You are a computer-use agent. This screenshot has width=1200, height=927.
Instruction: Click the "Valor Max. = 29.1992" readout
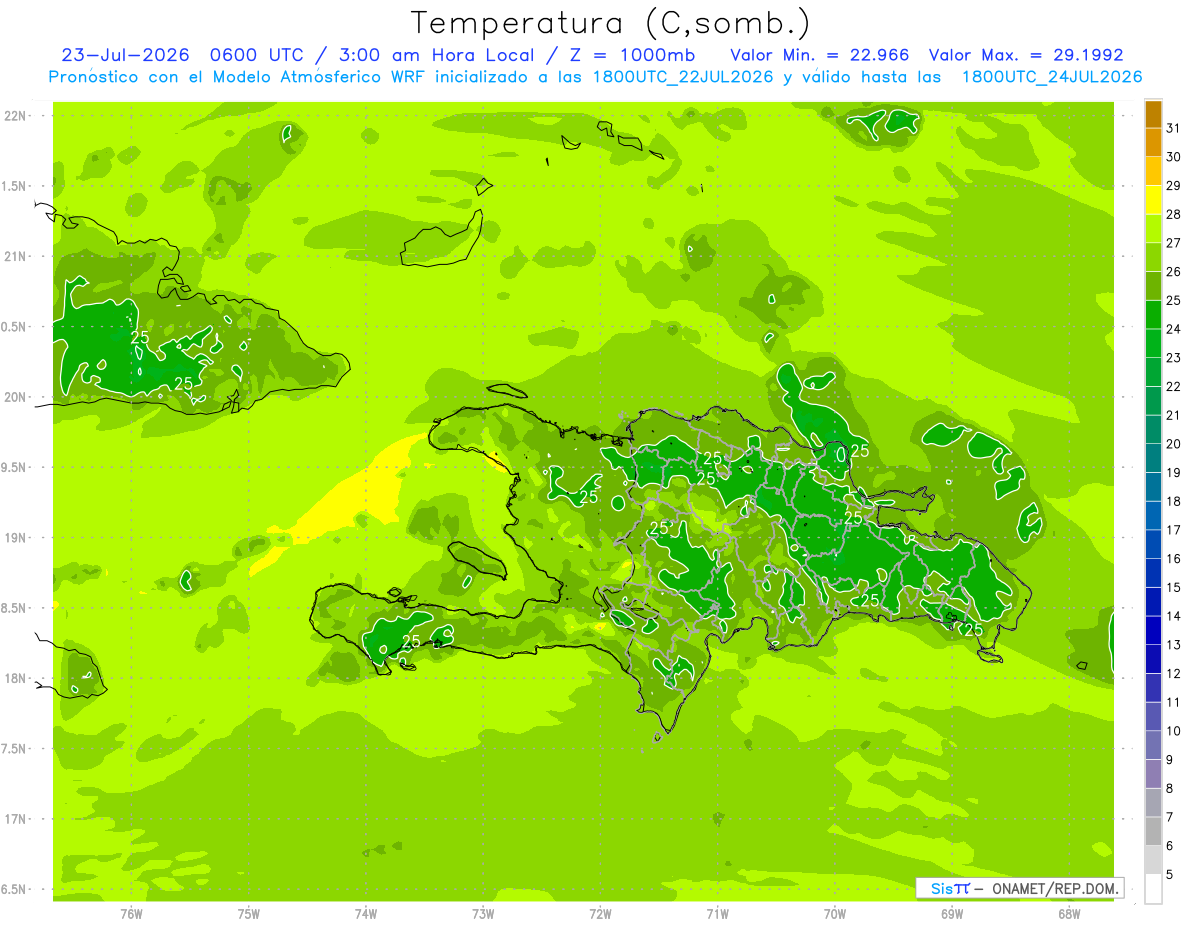[1026, 55]
